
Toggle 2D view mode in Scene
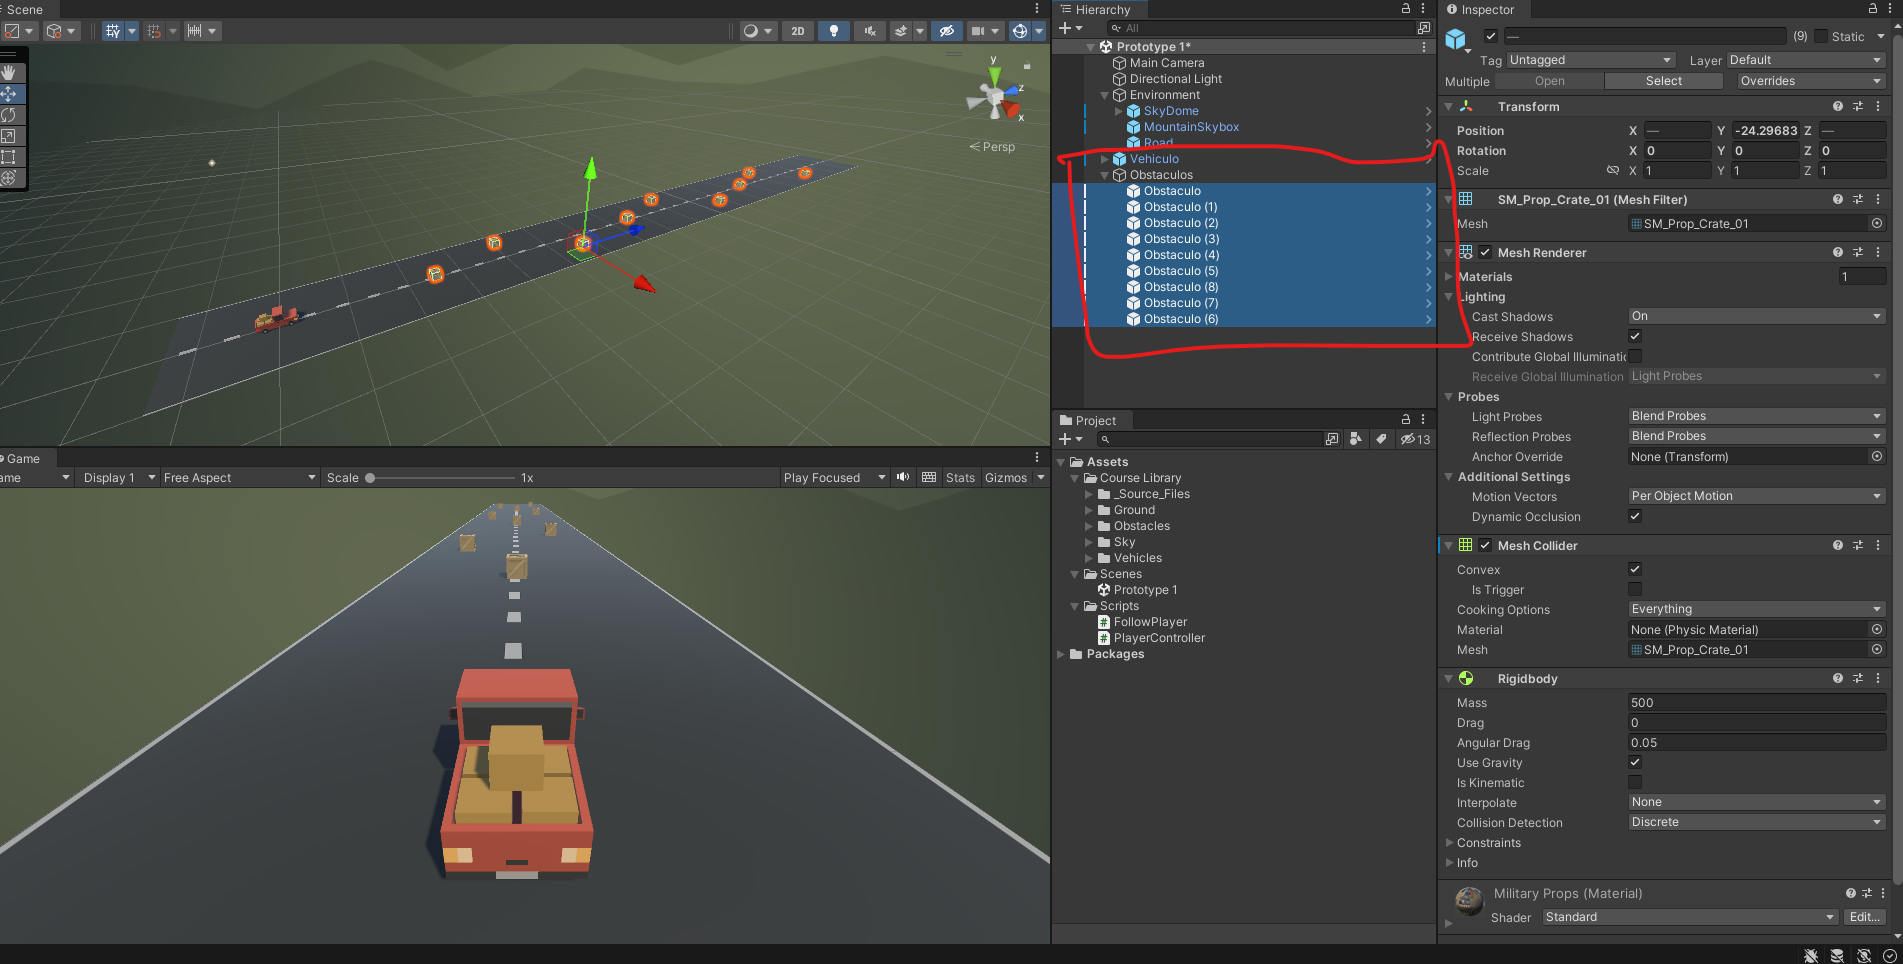pos(797,31)
